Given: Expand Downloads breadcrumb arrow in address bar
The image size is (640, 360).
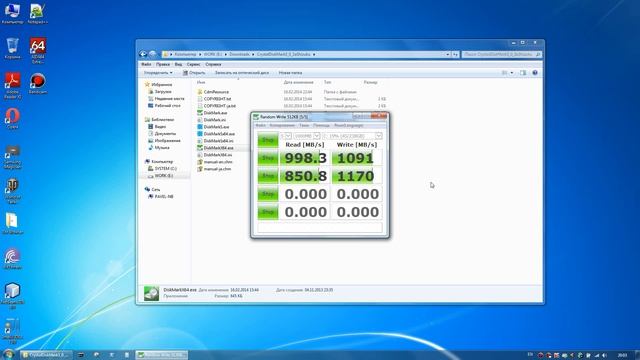Looking at the screenshot, I should 253,54.
